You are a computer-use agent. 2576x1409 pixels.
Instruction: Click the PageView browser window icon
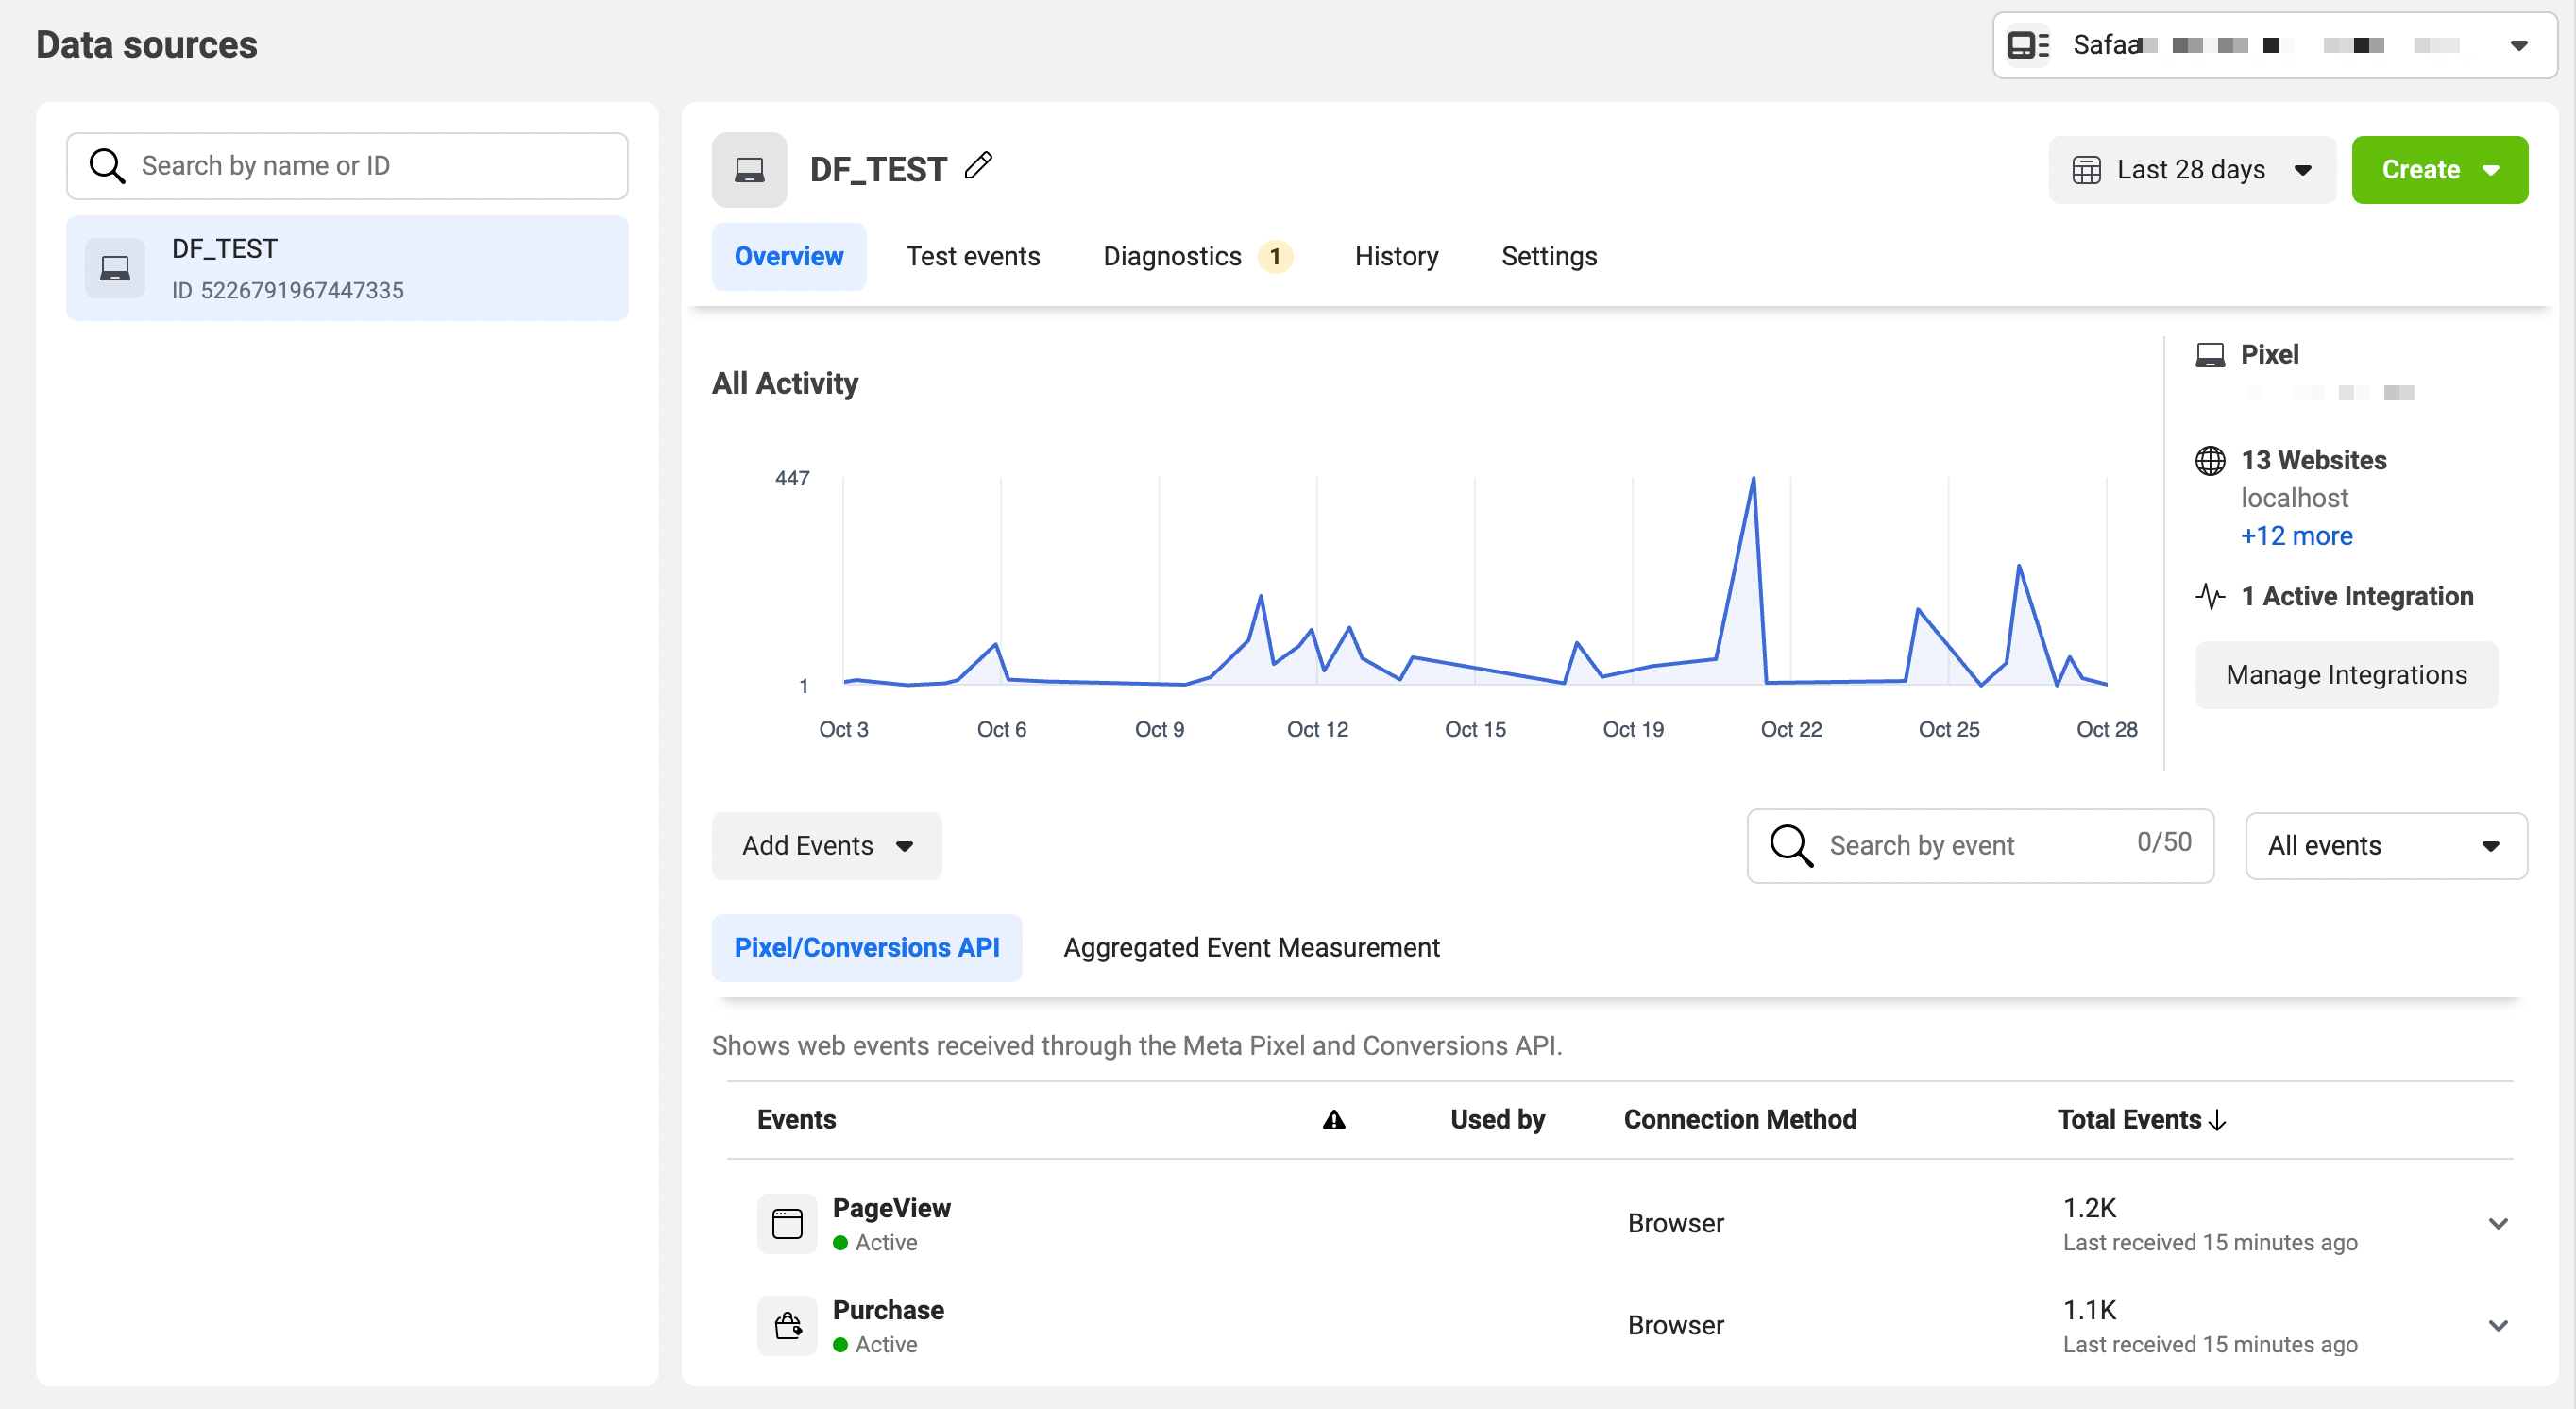pyautogui.click(x=787, y=1224)
